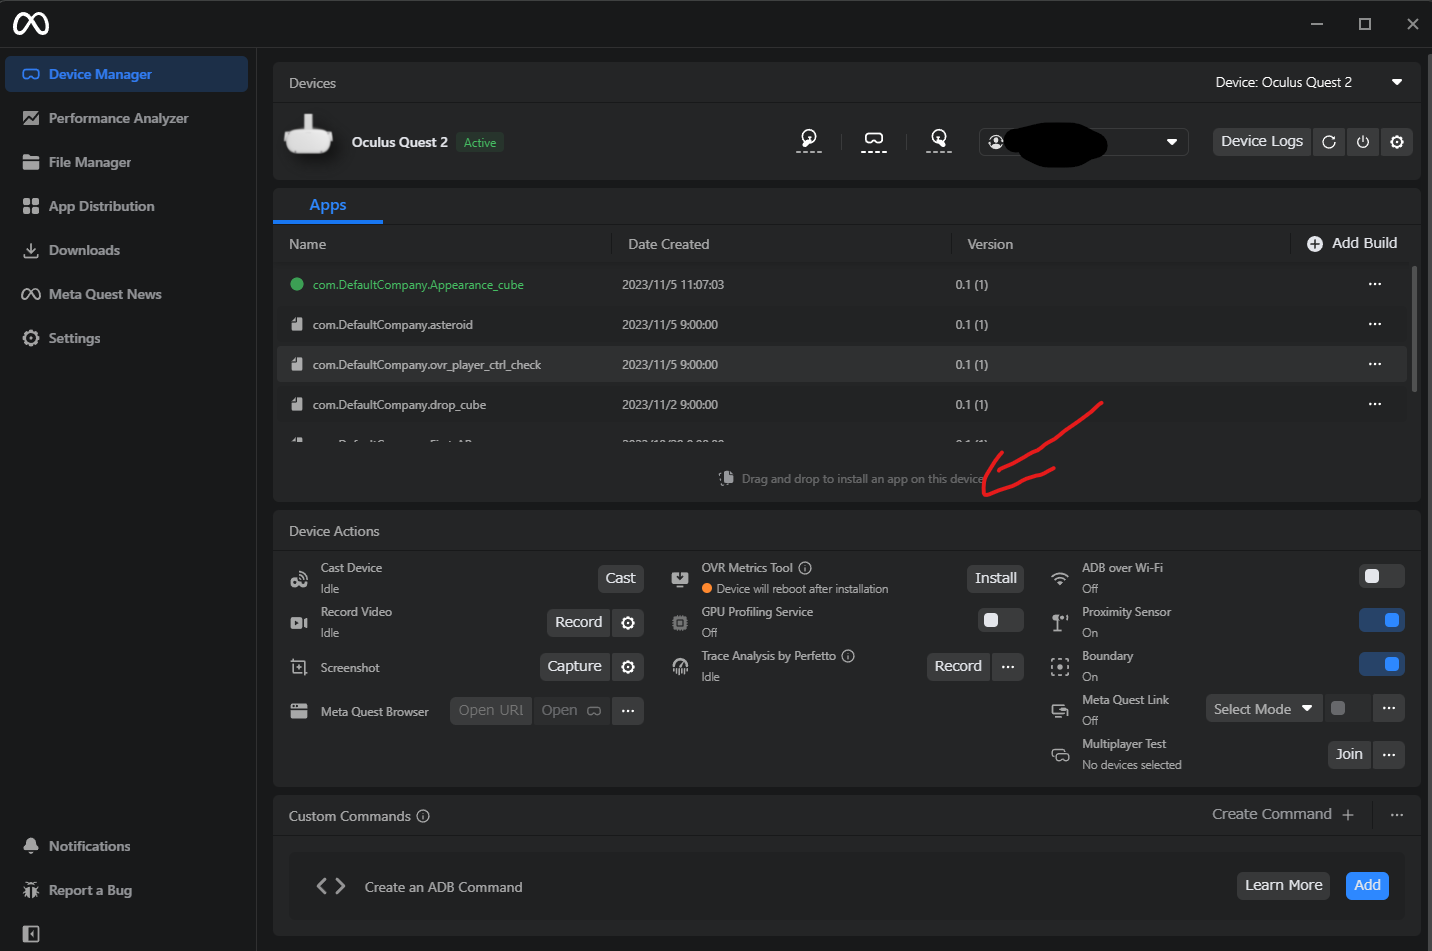Click Join for Multiplayer Test
Screen dimensions: 1432x951
click(1349, 754)
